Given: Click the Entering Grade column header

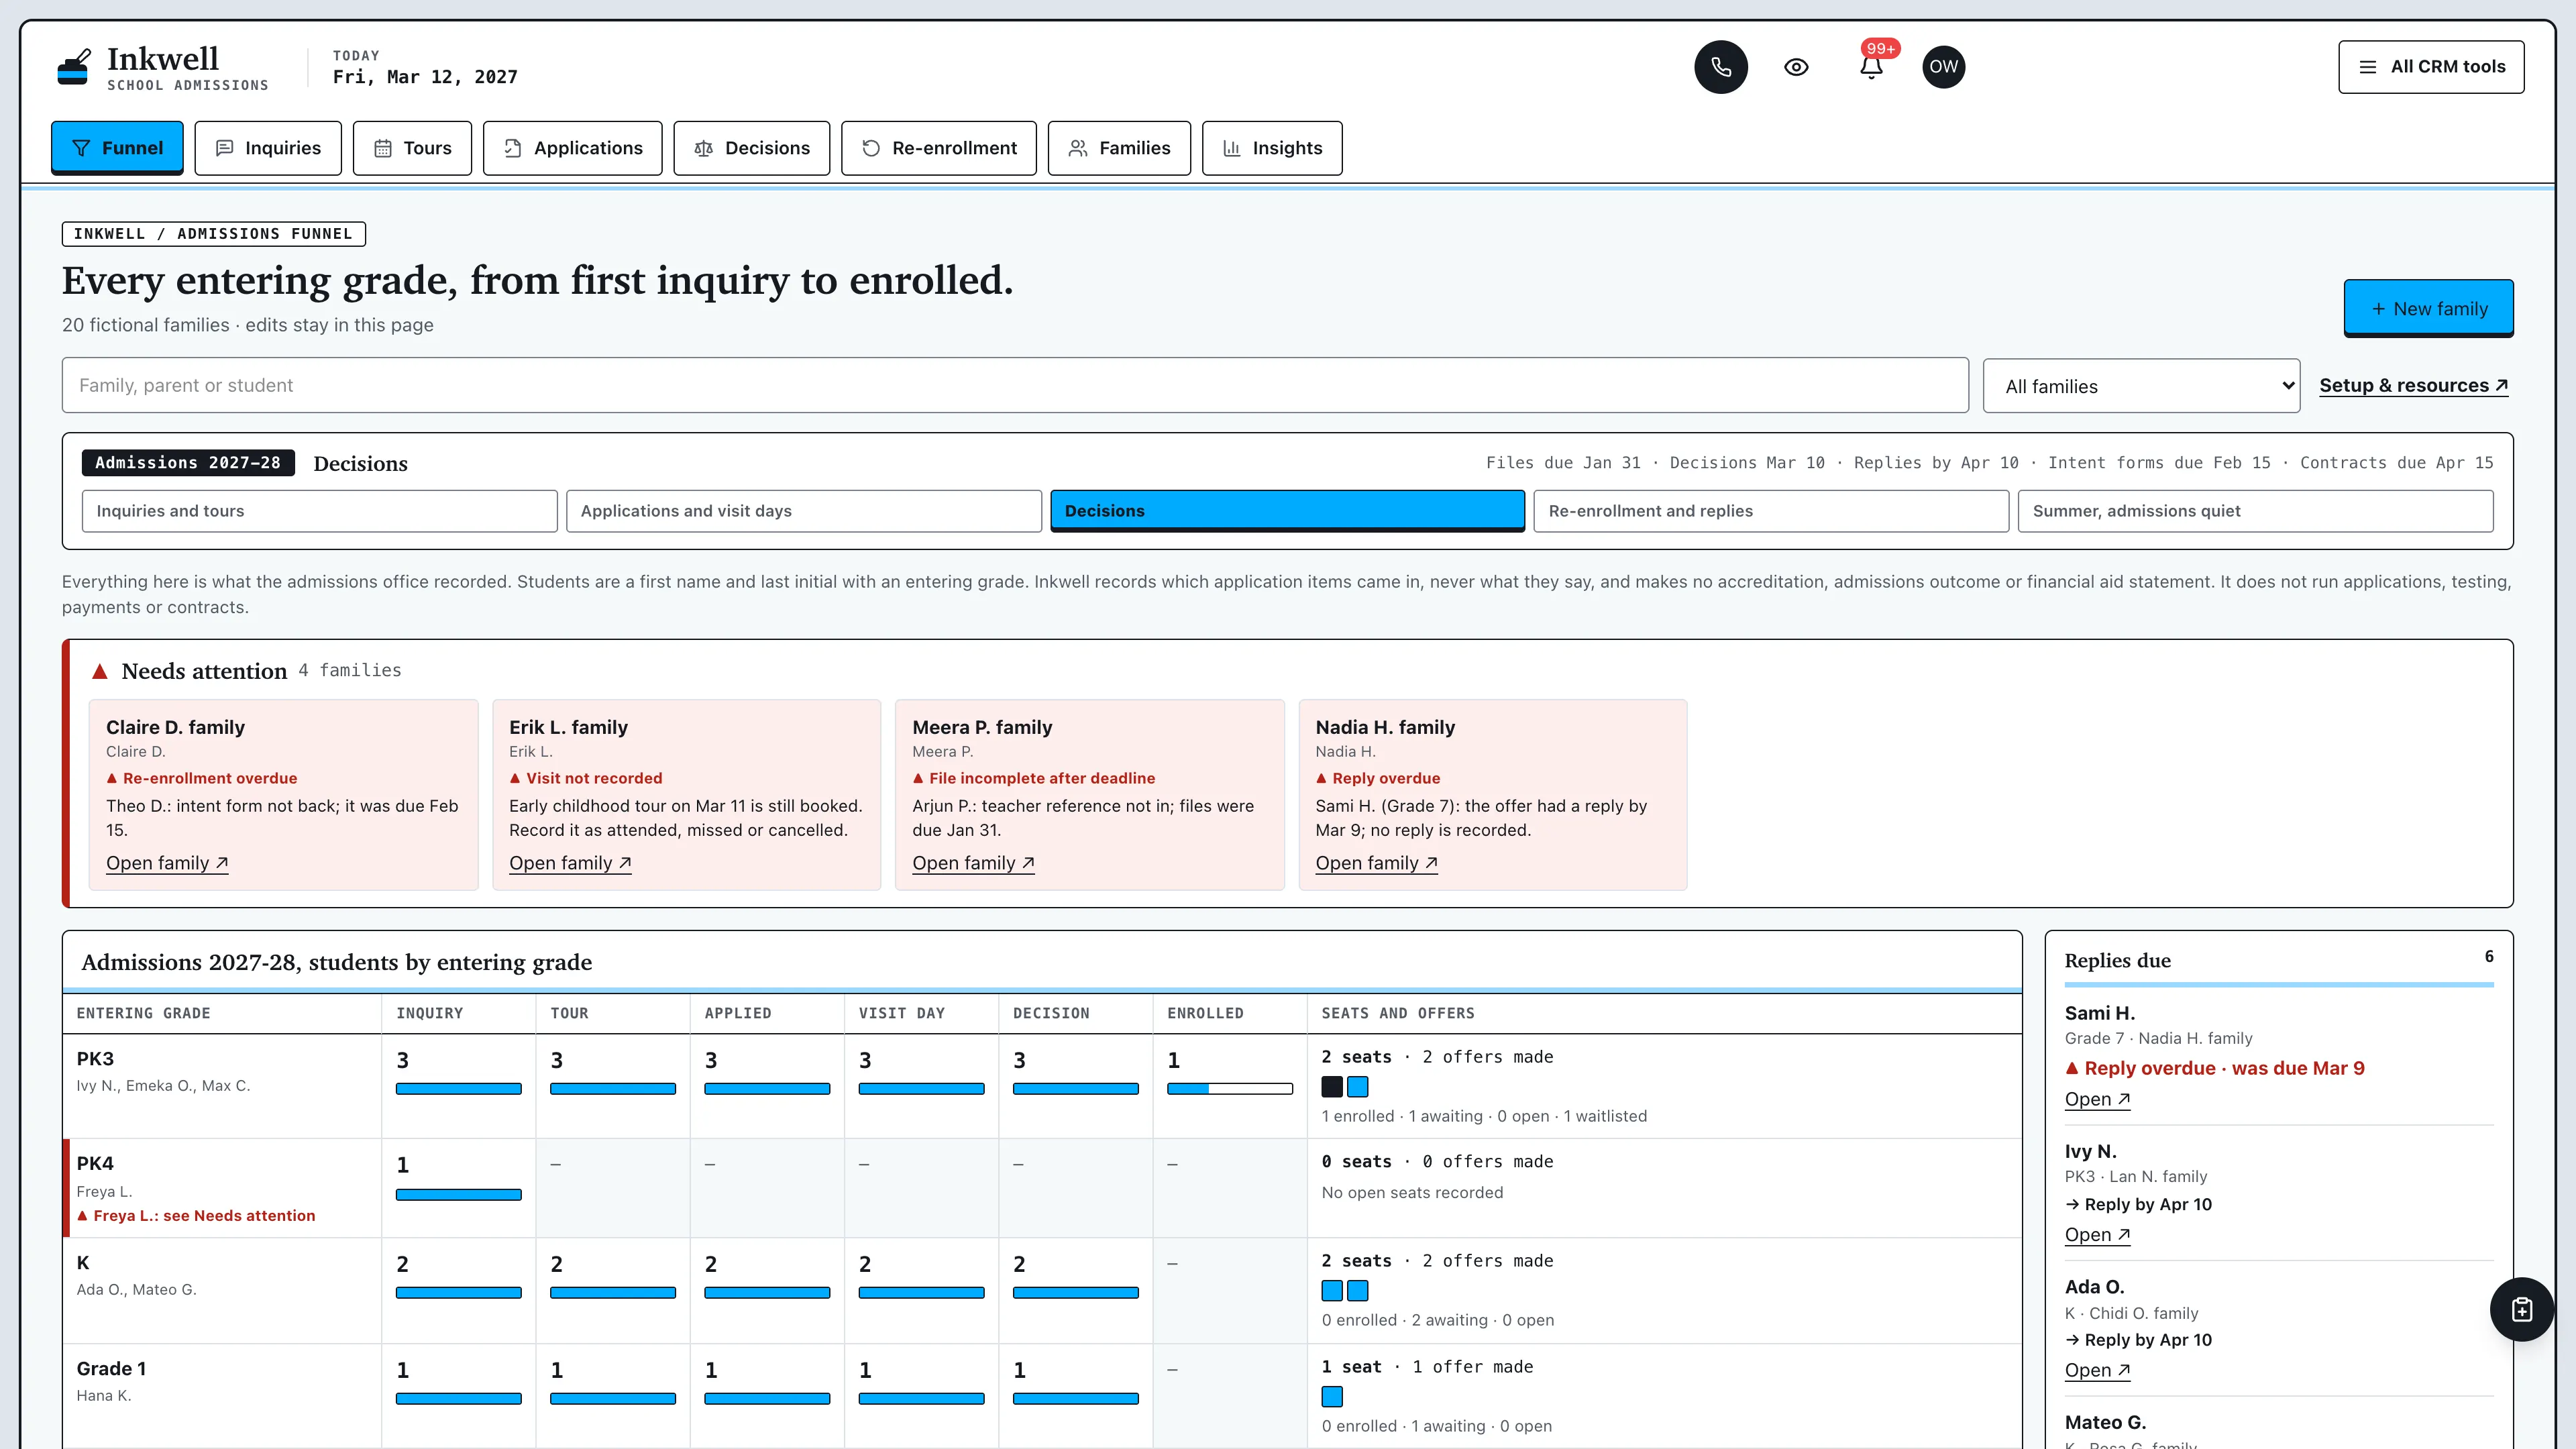Looking at the screenshot, I should coord(143,1013).
